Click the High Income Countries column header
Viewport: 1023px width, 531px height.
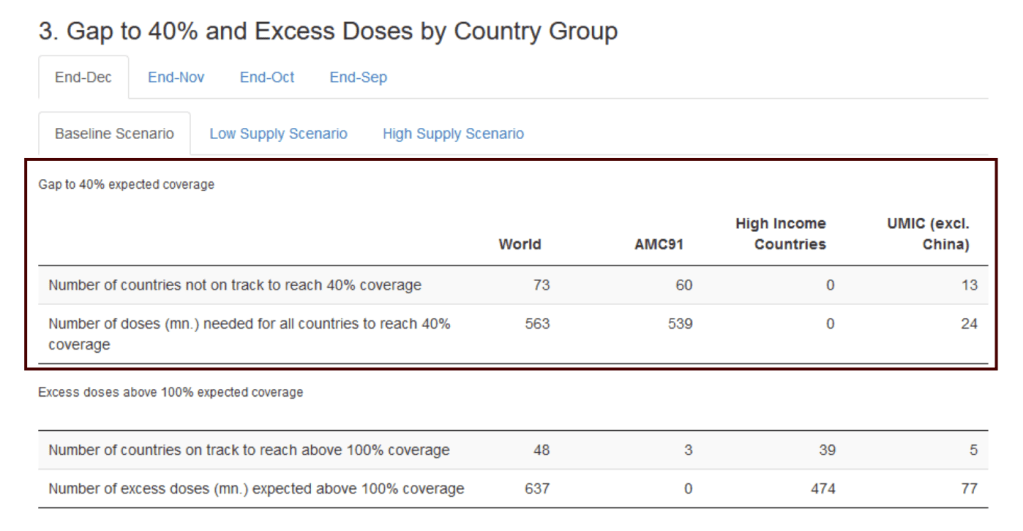point(780,234)
